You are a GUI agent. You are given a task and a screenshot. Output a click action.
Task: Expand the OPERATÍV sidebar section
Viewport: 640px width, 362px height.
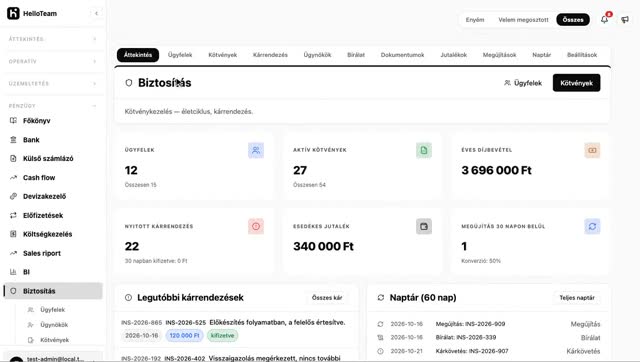click(53, 62)
